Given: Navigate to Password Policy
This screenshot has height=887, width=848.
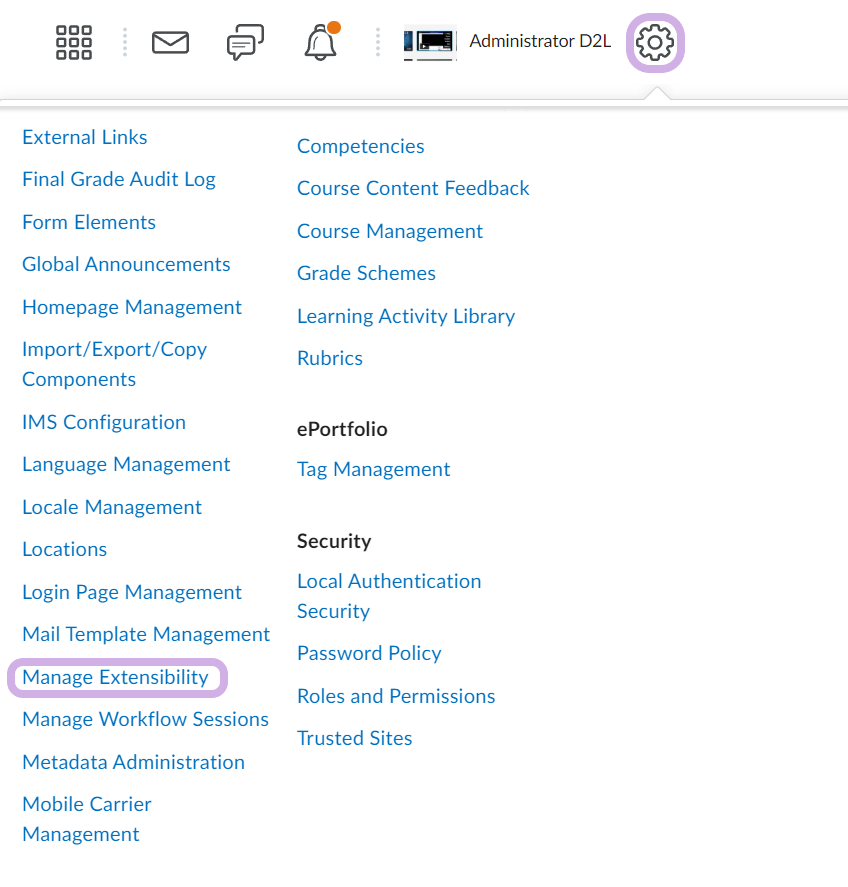Looking at the screenshot, I should click(369, 653).
